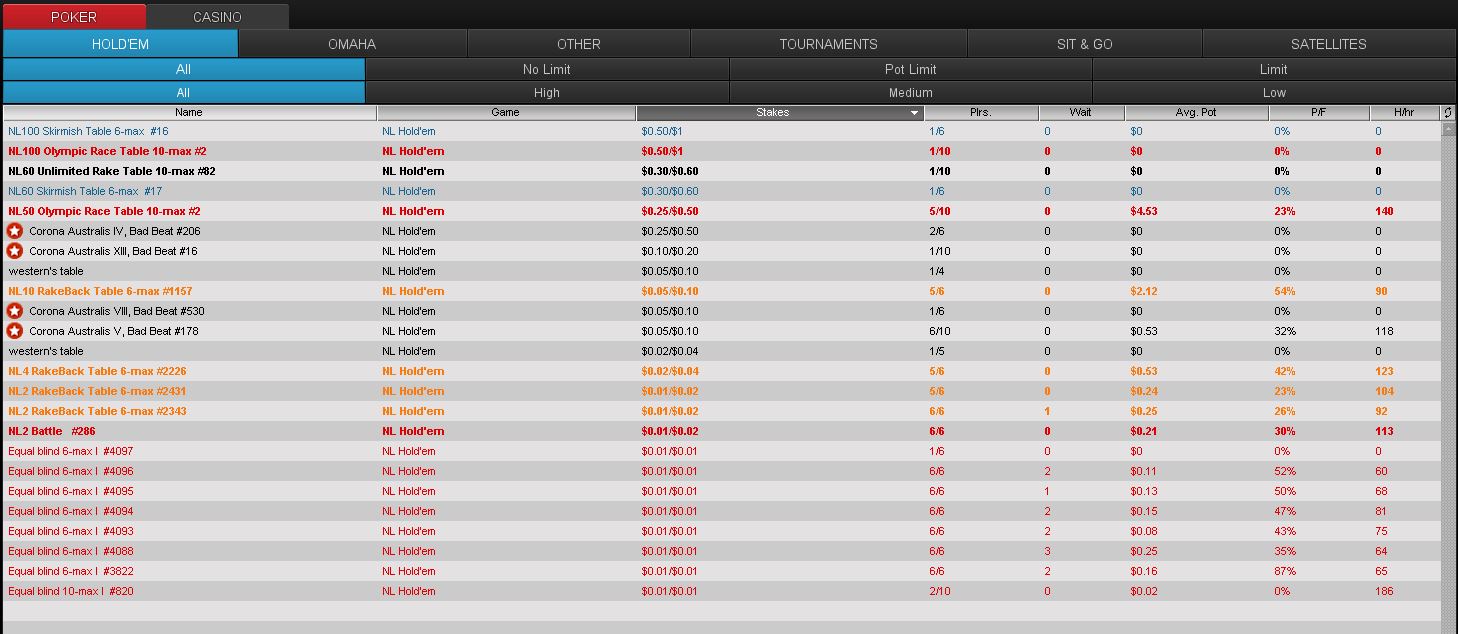The height and width of the screenshot is (634, 1458).
Task: Select the All stakes level filter
Action: [184, 93]
